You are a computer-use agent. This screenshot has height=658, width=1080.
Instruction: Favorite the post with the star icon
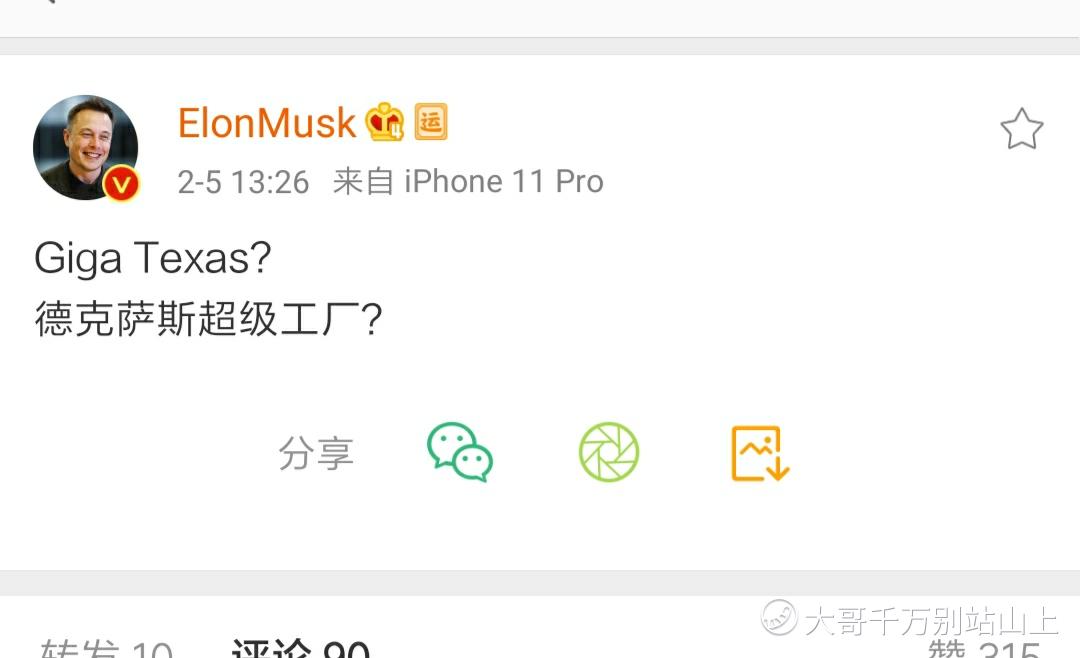coord(1021,129)
